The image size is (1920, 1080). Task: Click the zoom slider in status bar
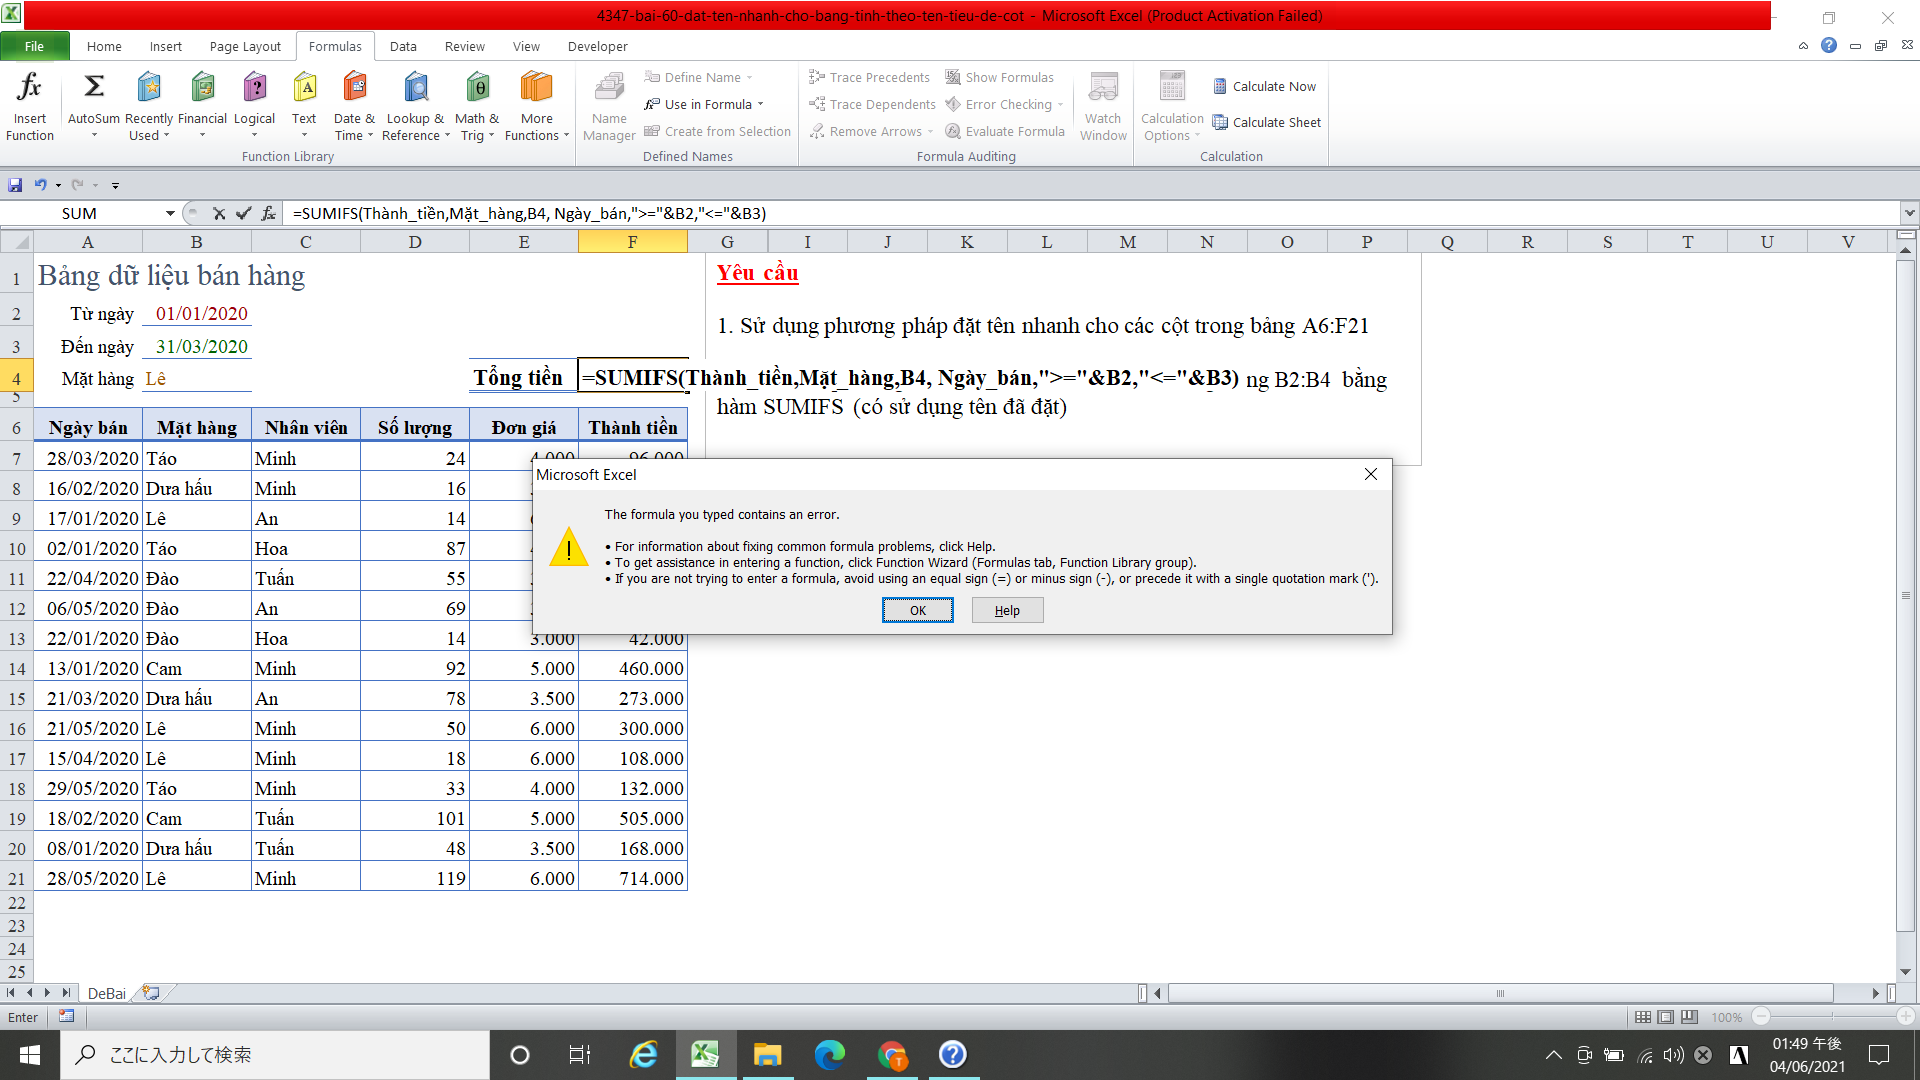[x=1832, y=1017]
